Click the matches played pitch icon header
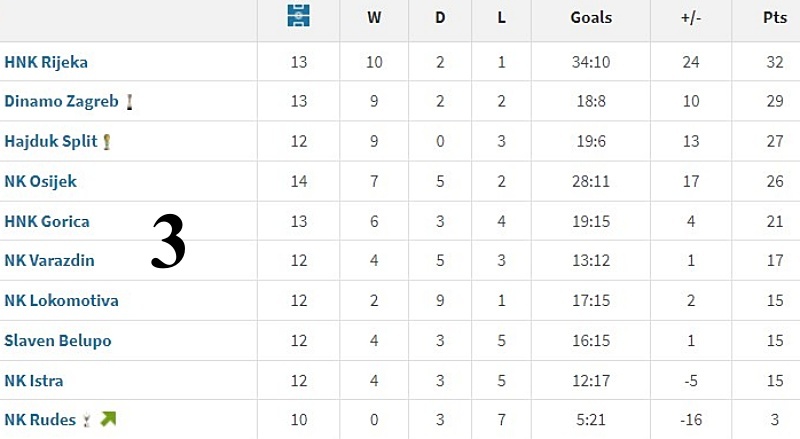The image size is (800, 439). coord(298,15)
